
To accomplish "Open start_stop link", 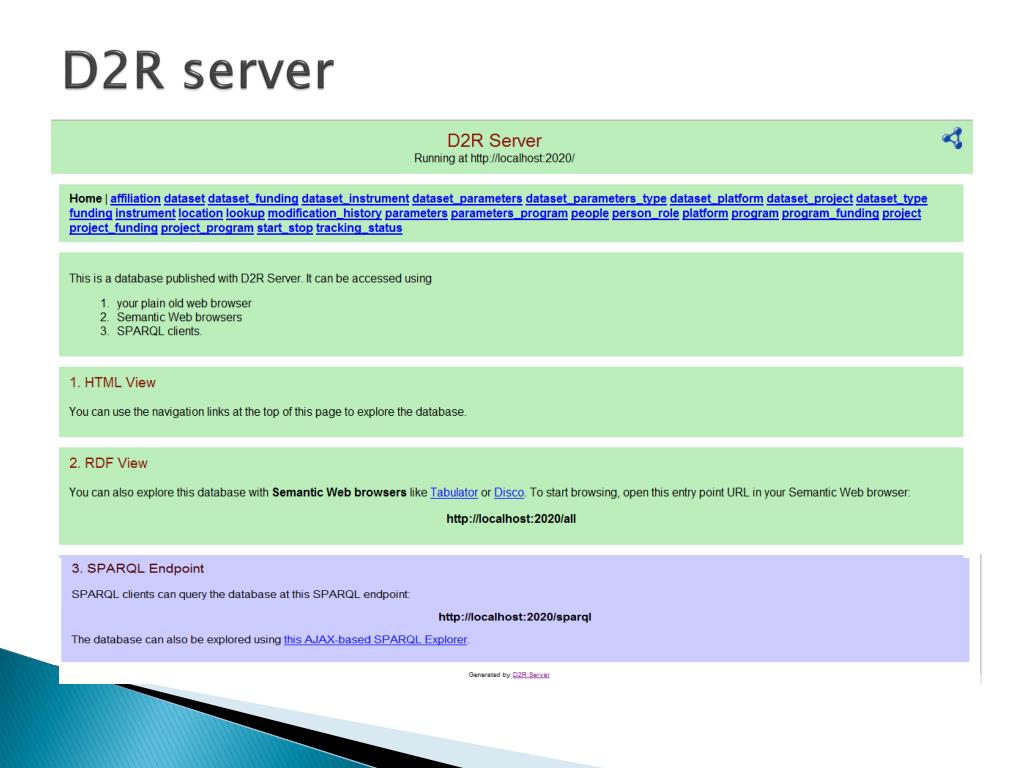I will (285, 228).
